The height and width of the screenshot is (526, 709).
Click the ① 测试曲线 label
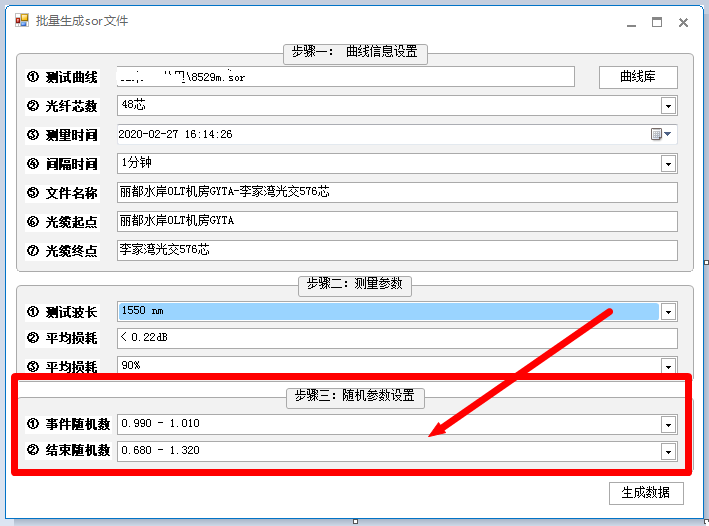[62, 77]
